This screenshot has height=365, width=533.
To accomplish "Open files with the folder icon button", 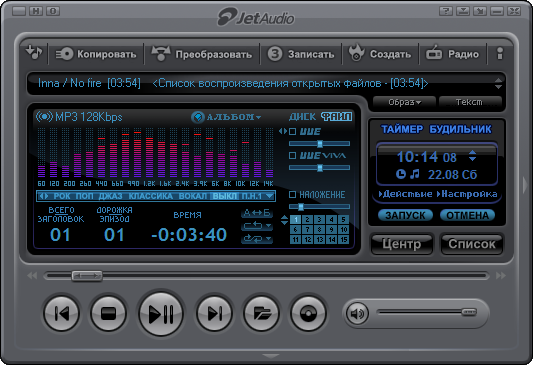I will [x=261, y=313].
